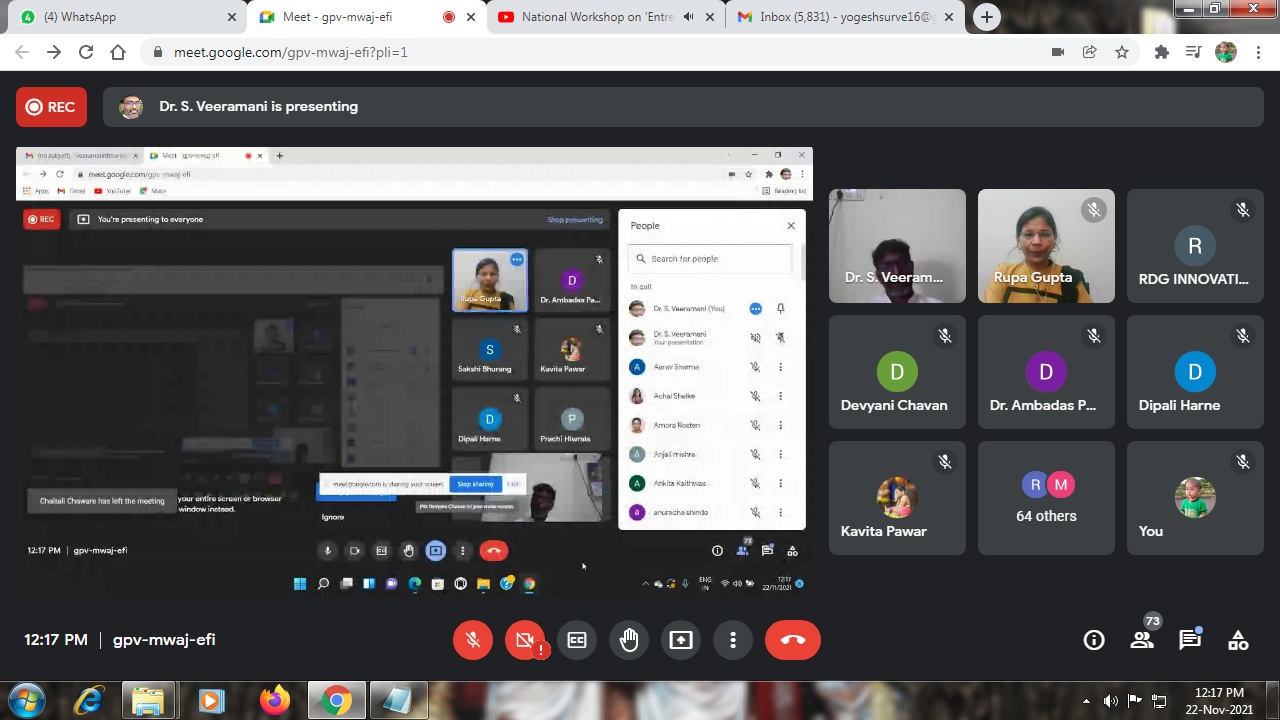Open chat with everyone panel
The width and height of the screenshot is (1280, 720).
pyautogui.click(x=1190, y=640)
